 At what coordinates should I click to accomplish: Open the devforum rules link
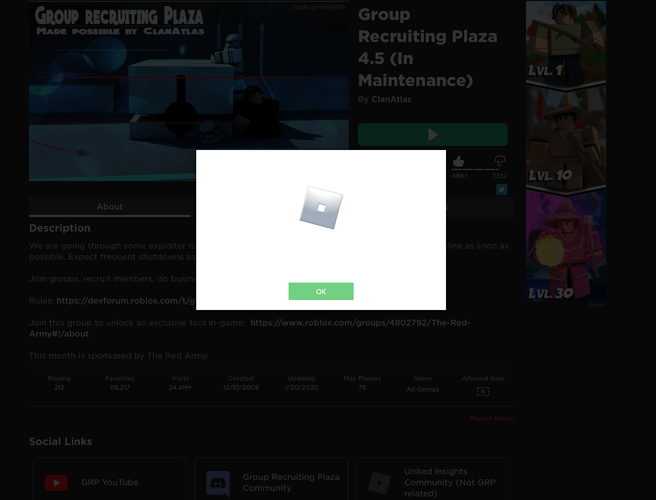[126, 301]
